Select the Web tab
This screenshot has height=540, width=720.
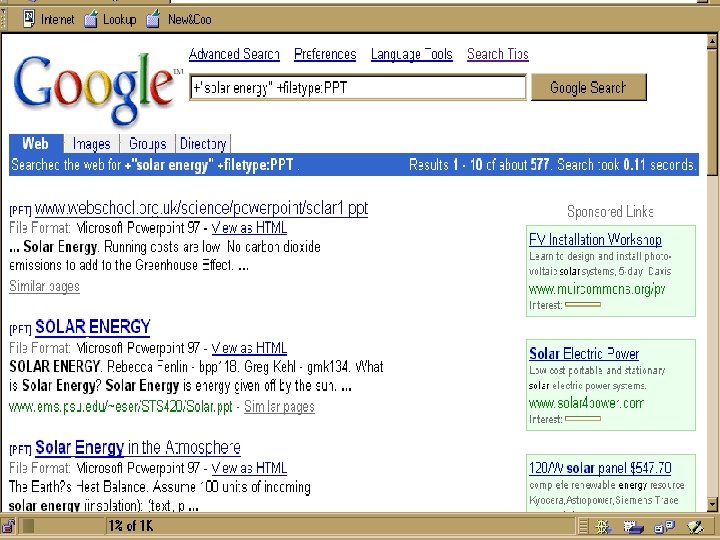tap(36, 144)
